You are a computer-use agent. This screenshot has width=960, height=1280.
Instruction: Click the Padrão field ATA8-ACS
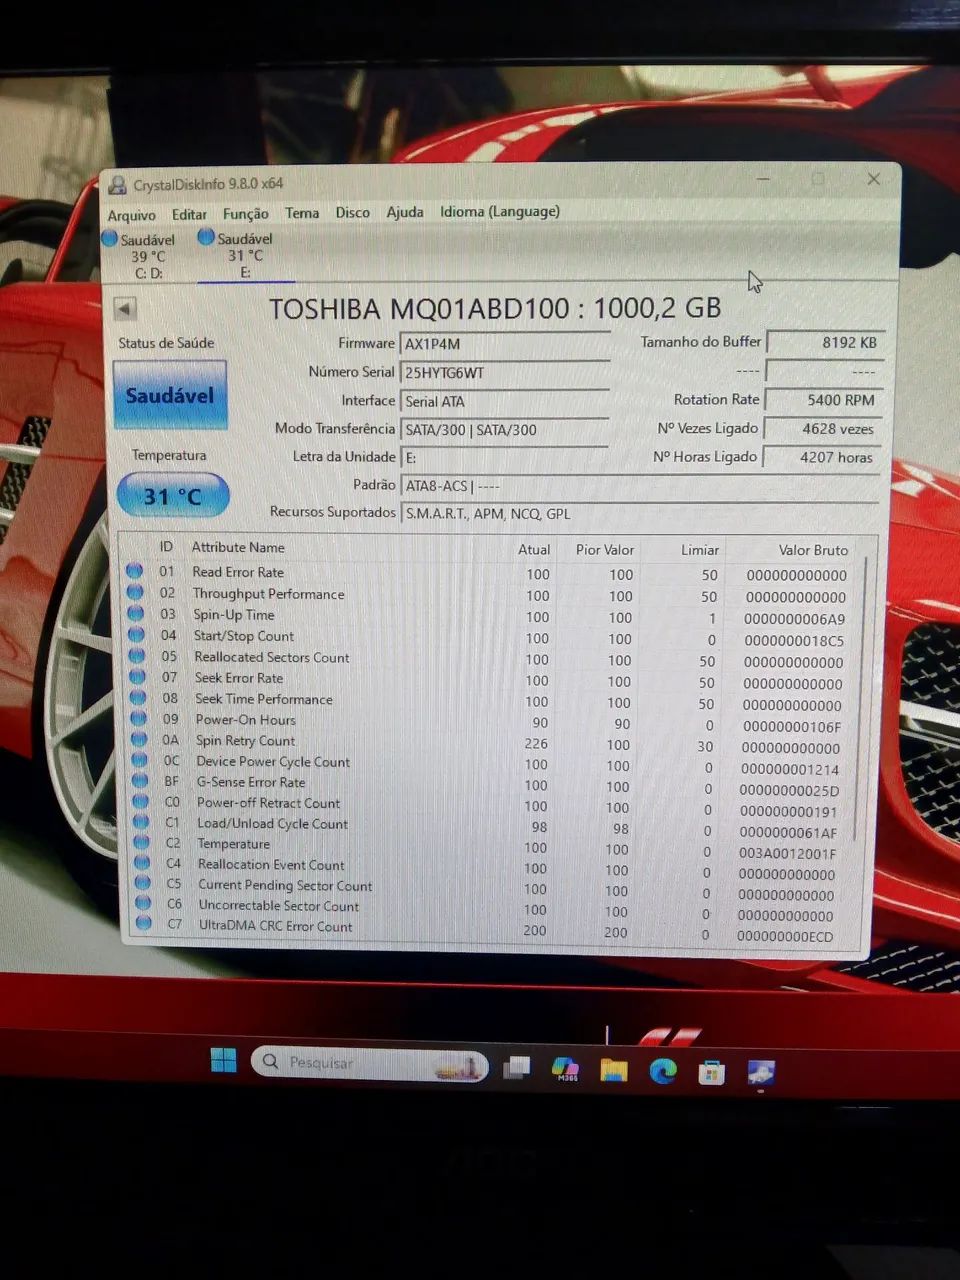coord(640,485)
